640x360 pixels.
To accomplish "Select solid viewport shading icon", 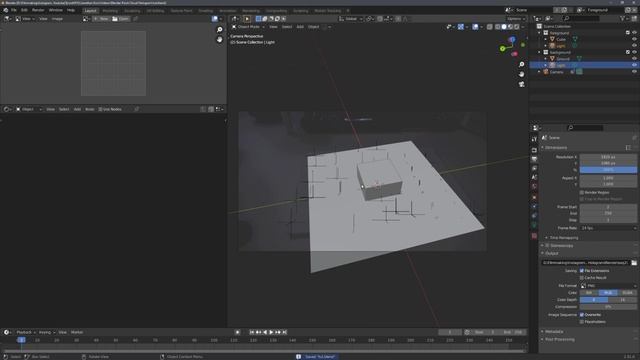I will coord(504,27).
